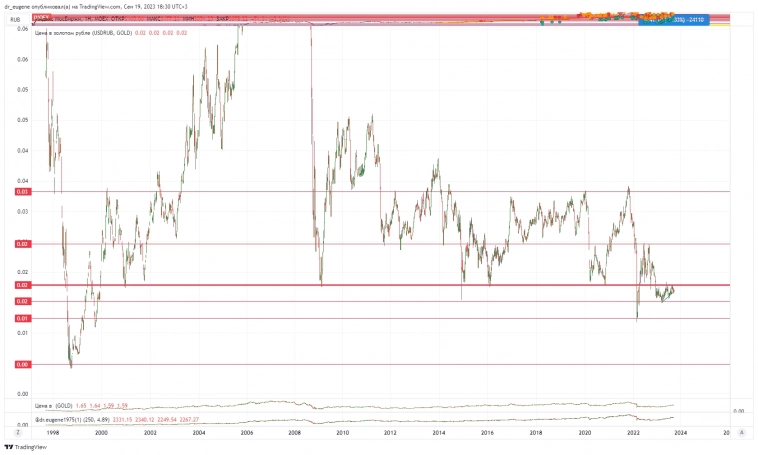This screenshot has width=758, height=455.
Task: Click the 2267.27 value in the bottom indicator legend
Action: click(x=190, y=420)
